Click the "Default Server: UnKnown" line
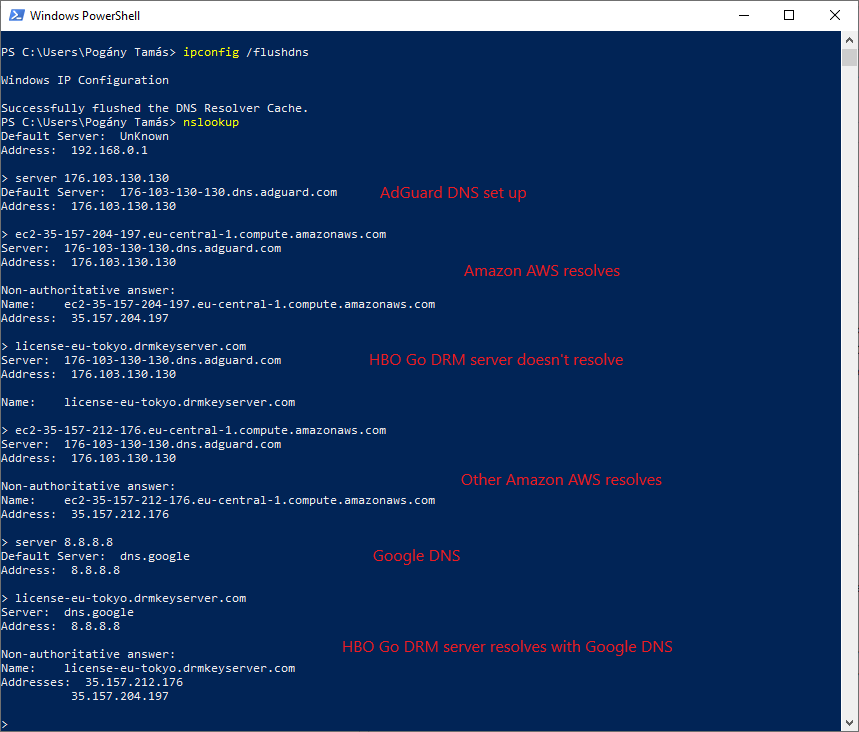The width and height of the screenshot is (859, 732). pyautogui.click(x=85, y=136)
